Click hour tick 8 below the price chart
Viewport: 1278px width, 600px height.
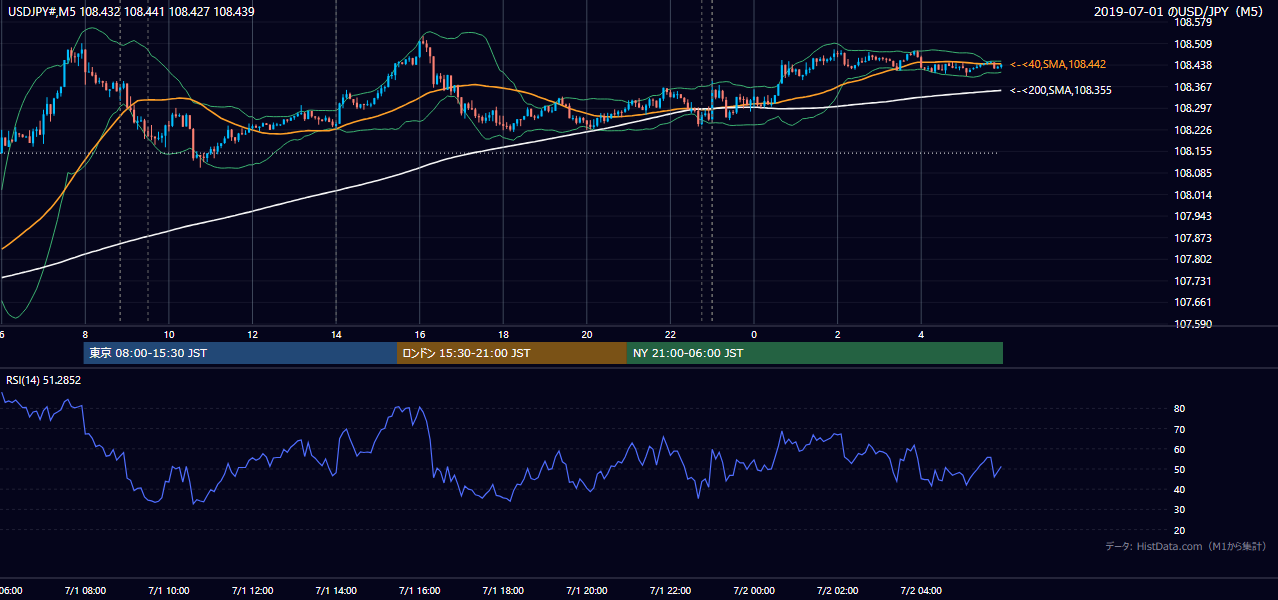click(85, 335)
